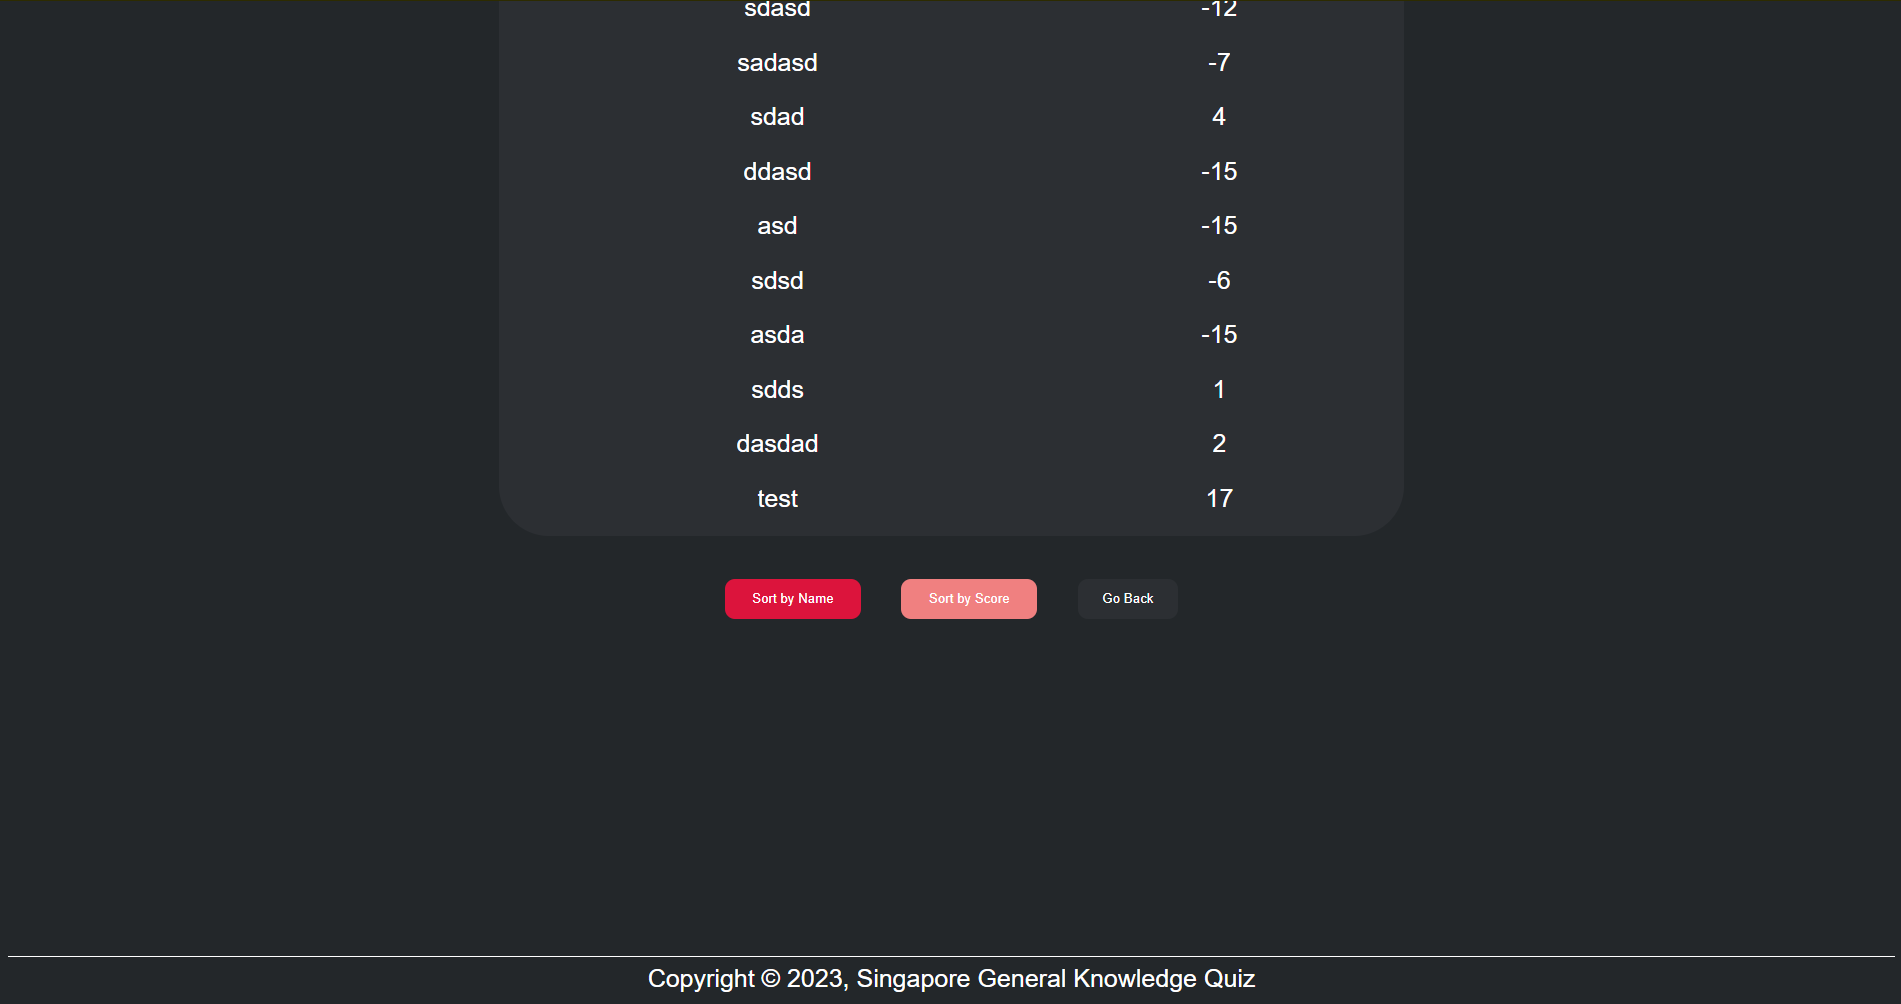Screen dimensions: 1901x1004
Task: Click the score 17 next to test
Action: point(1219,498)
